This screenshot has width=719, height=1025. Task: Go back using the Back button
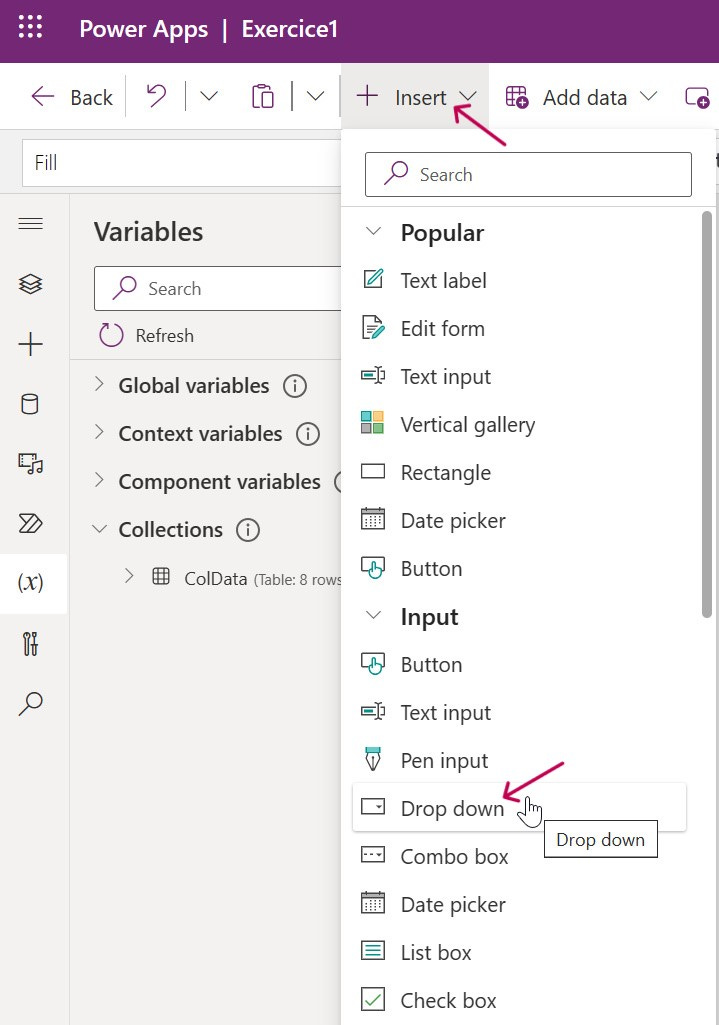[x=72, y=97]
